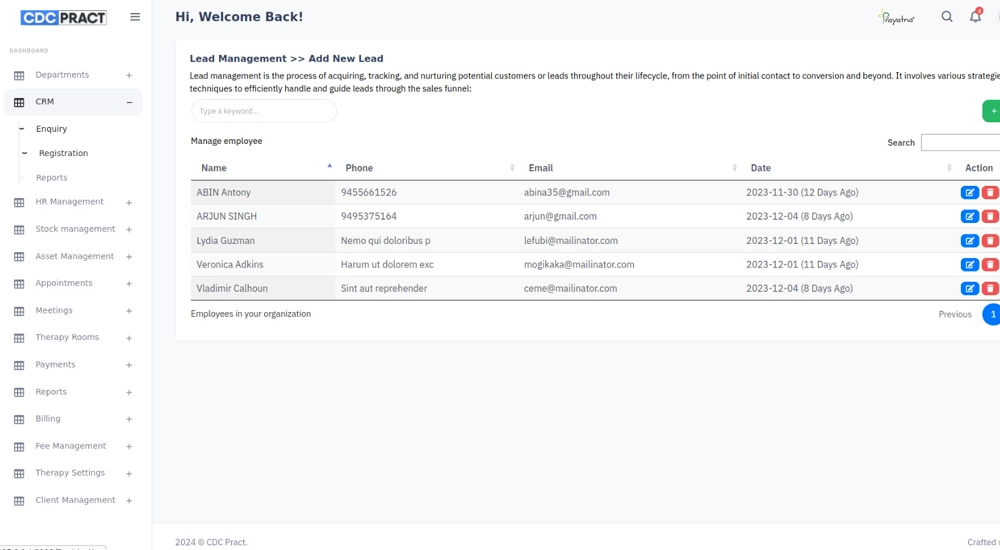Collapse the CRM menu section
1000x550 pixels.
tap(129, 102)
